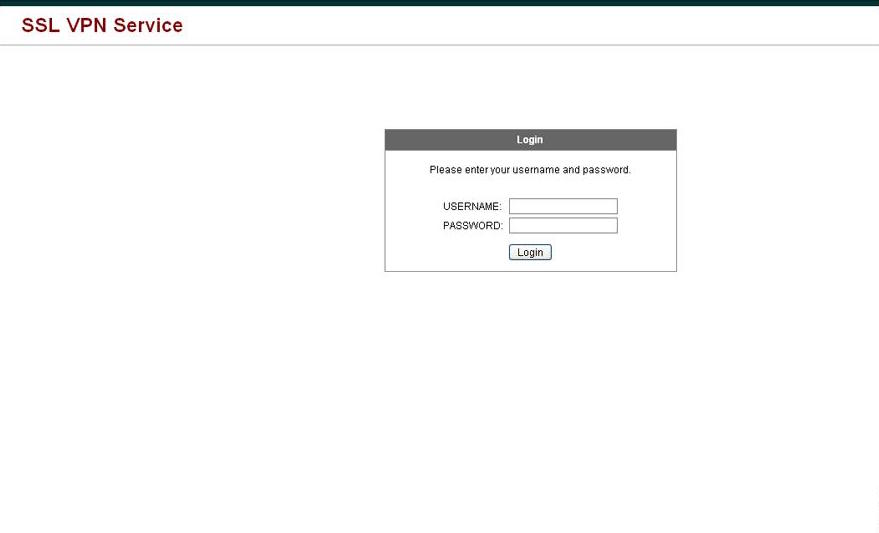
Task: Click the gray Login panel header
Action: [x=530, y=140]
